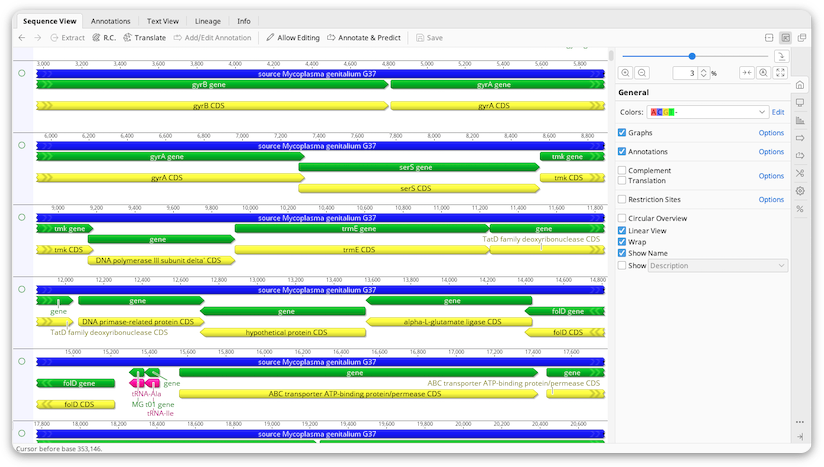The width and height of the screenshot is (824, 467).
Task: Uncheck the Graphs checkbox
Action: click(x=622, y=132)
